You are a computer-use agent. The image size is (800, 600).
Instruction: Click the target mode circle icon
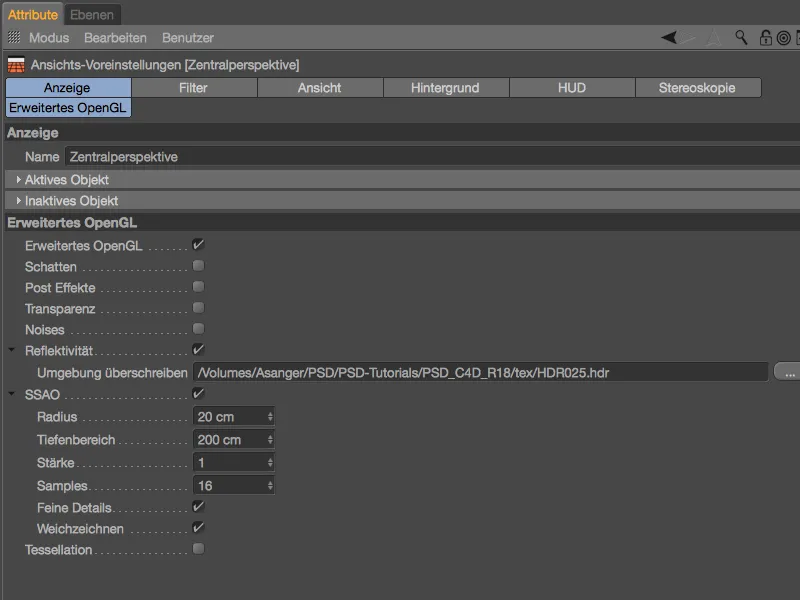pos(784,38)
